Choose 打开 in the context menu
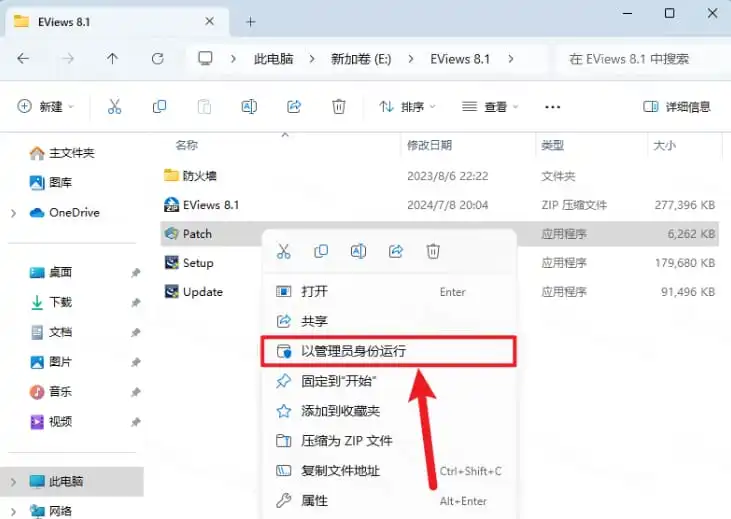The width and height of the screenshot is (731, 519). click(x=389, y=291)
